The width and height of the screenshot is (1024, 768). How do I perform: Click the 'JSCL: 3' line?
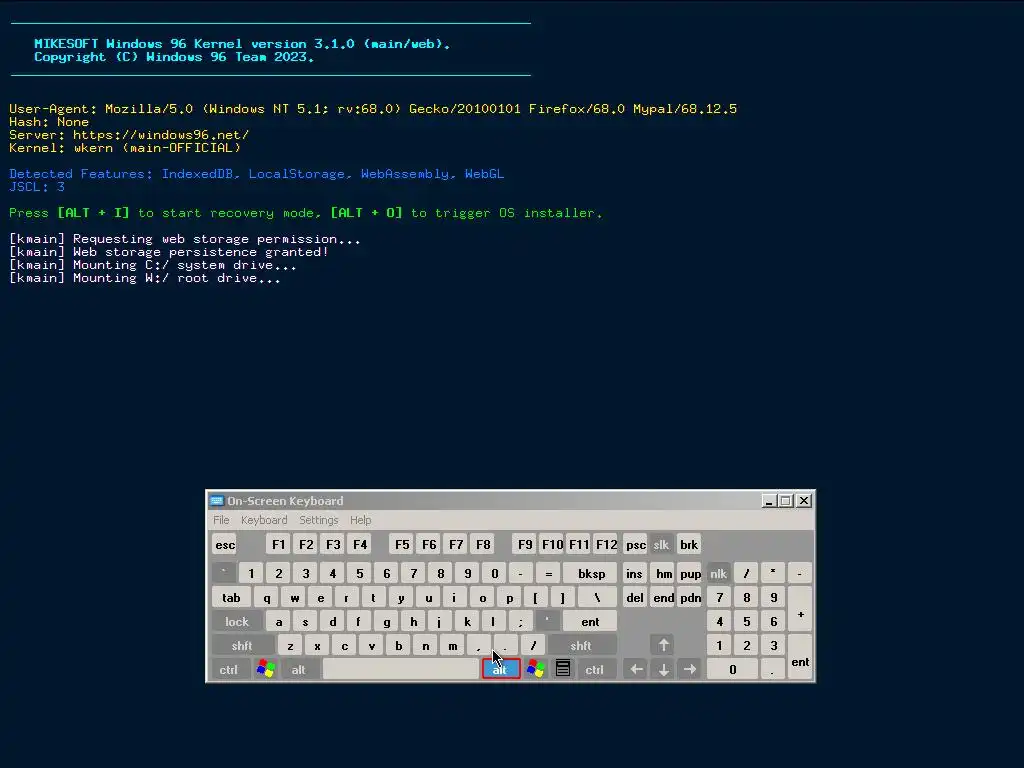(x=37, y=187)
